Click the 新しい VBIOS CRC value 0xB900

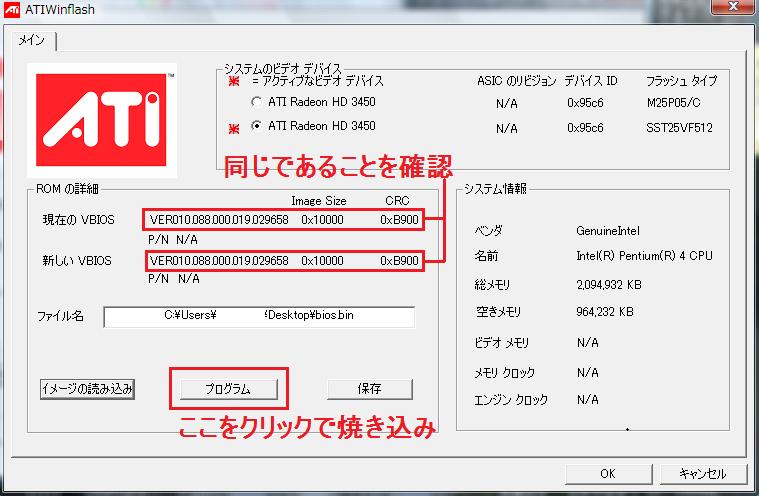tap(399, 261)
